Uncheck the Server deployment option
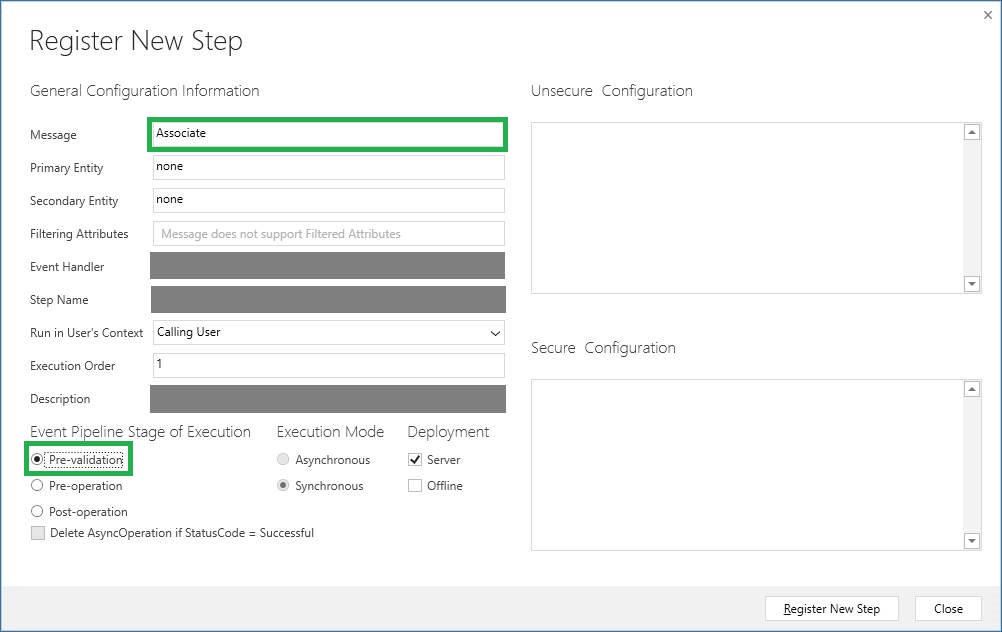 click(x=416, y=459)
